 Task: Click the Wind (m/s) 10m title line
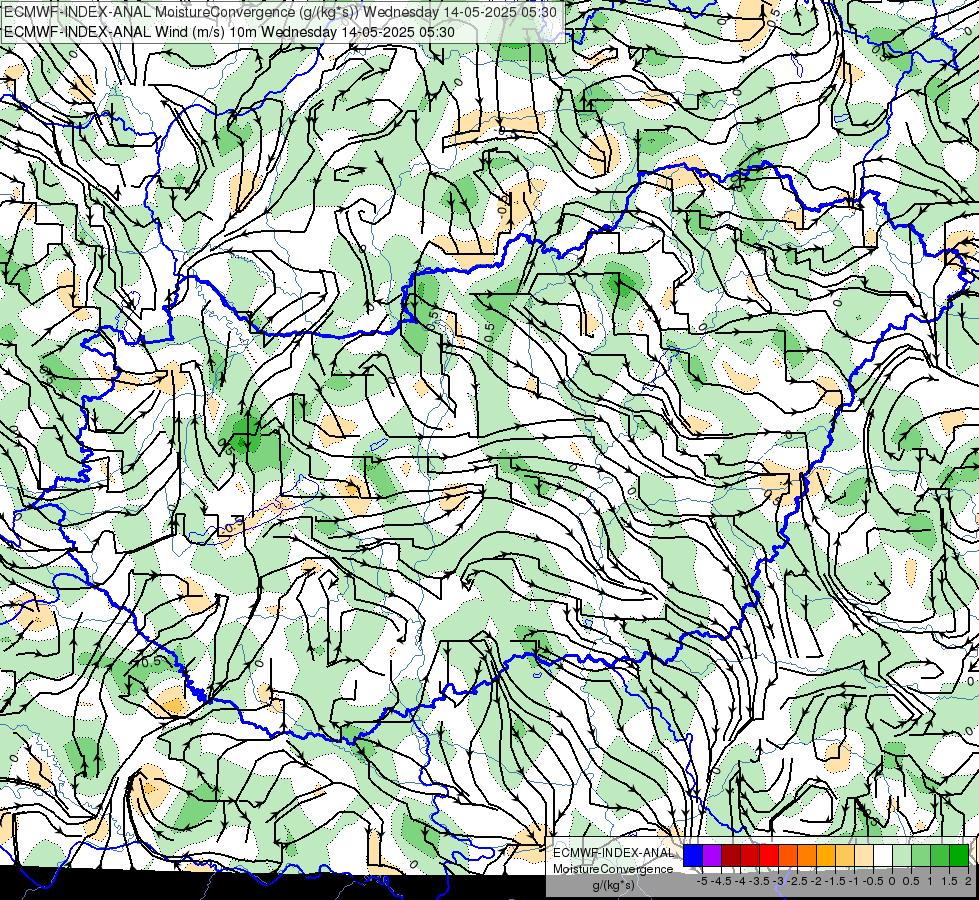pyautogui.click(x=229, y=32)
